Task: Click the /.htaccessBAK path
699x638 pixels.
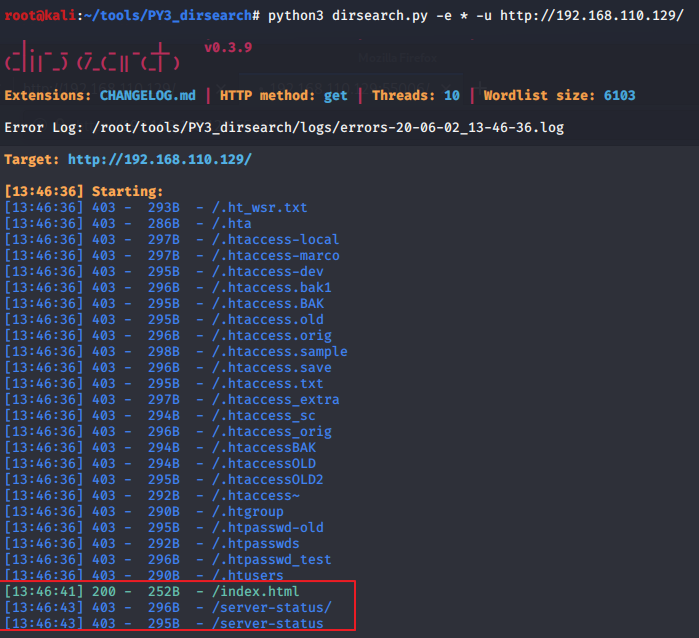Action: pos(263,448)
